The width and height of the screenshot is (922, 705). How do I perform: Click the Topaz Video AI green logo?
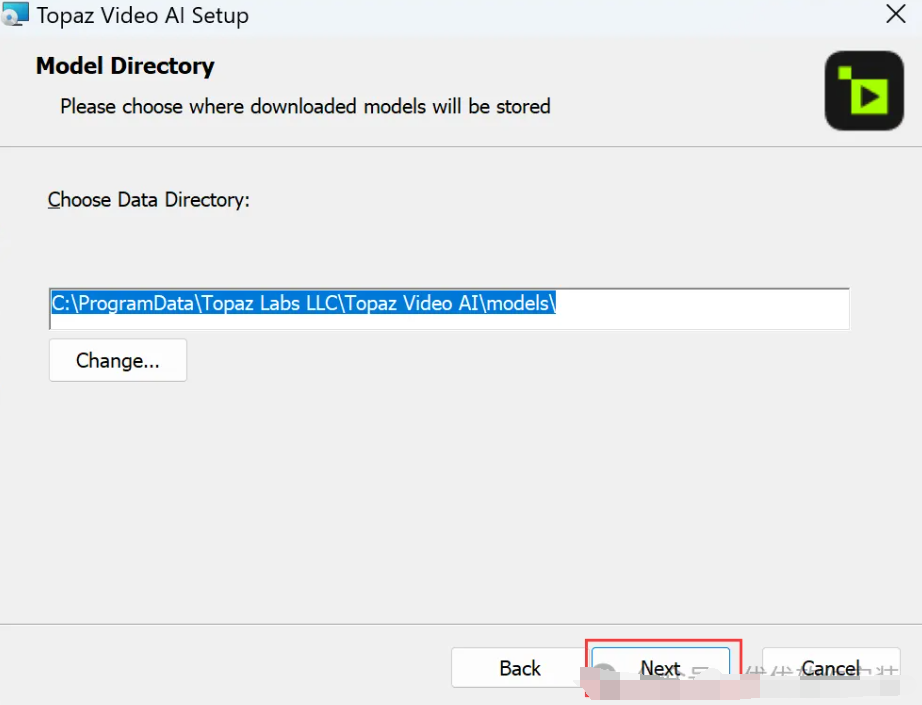tap(864, 91)
